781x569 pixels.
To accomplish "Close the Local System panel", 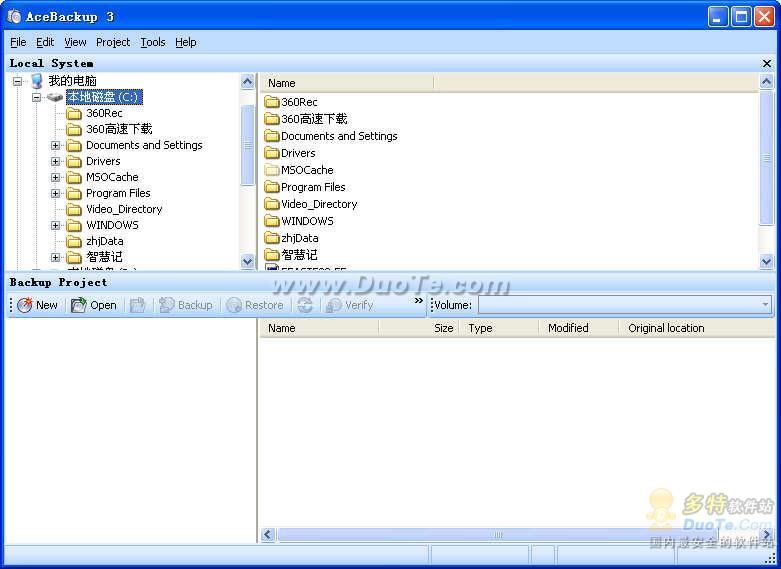I will (767, 63).
